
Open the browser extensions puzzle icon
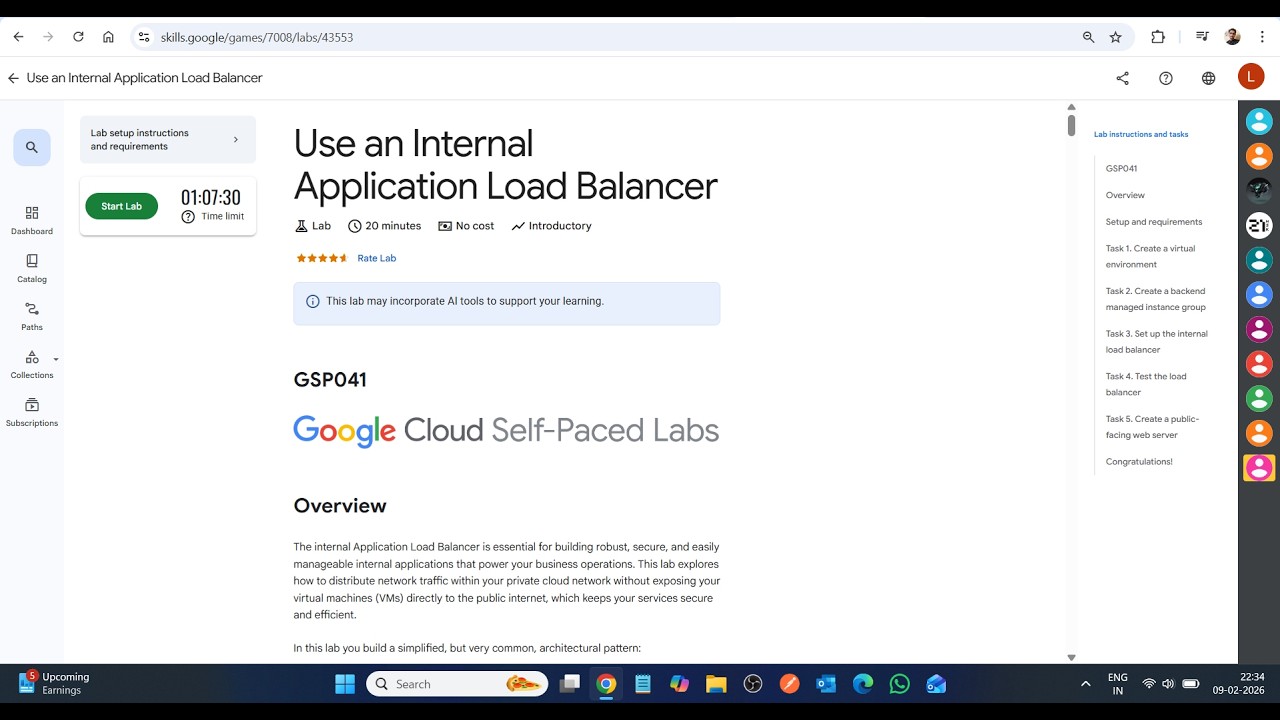pyautogui.click(x=1158, y=37)
